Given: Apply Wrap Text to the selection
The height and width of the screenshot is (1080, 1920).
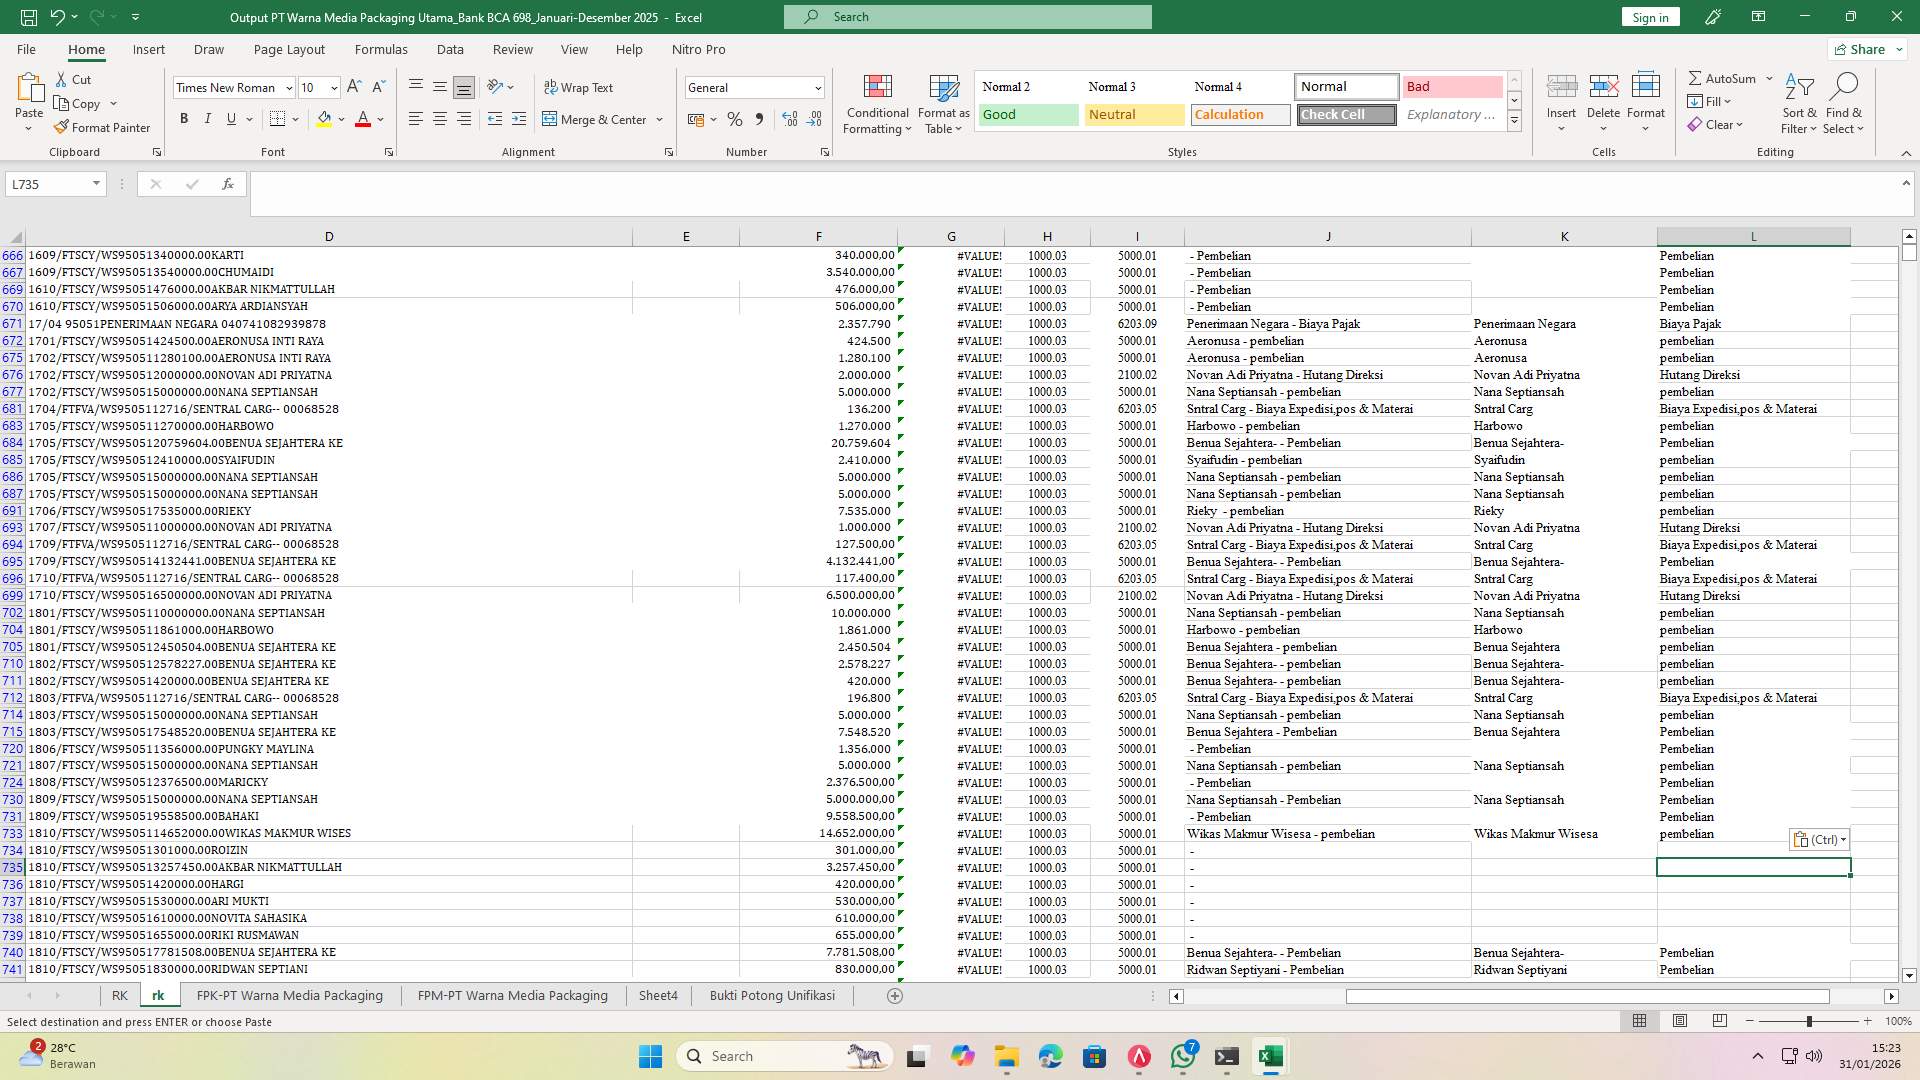Looking at the screenshot, I should pyautogui.click(x=580, y=87).
